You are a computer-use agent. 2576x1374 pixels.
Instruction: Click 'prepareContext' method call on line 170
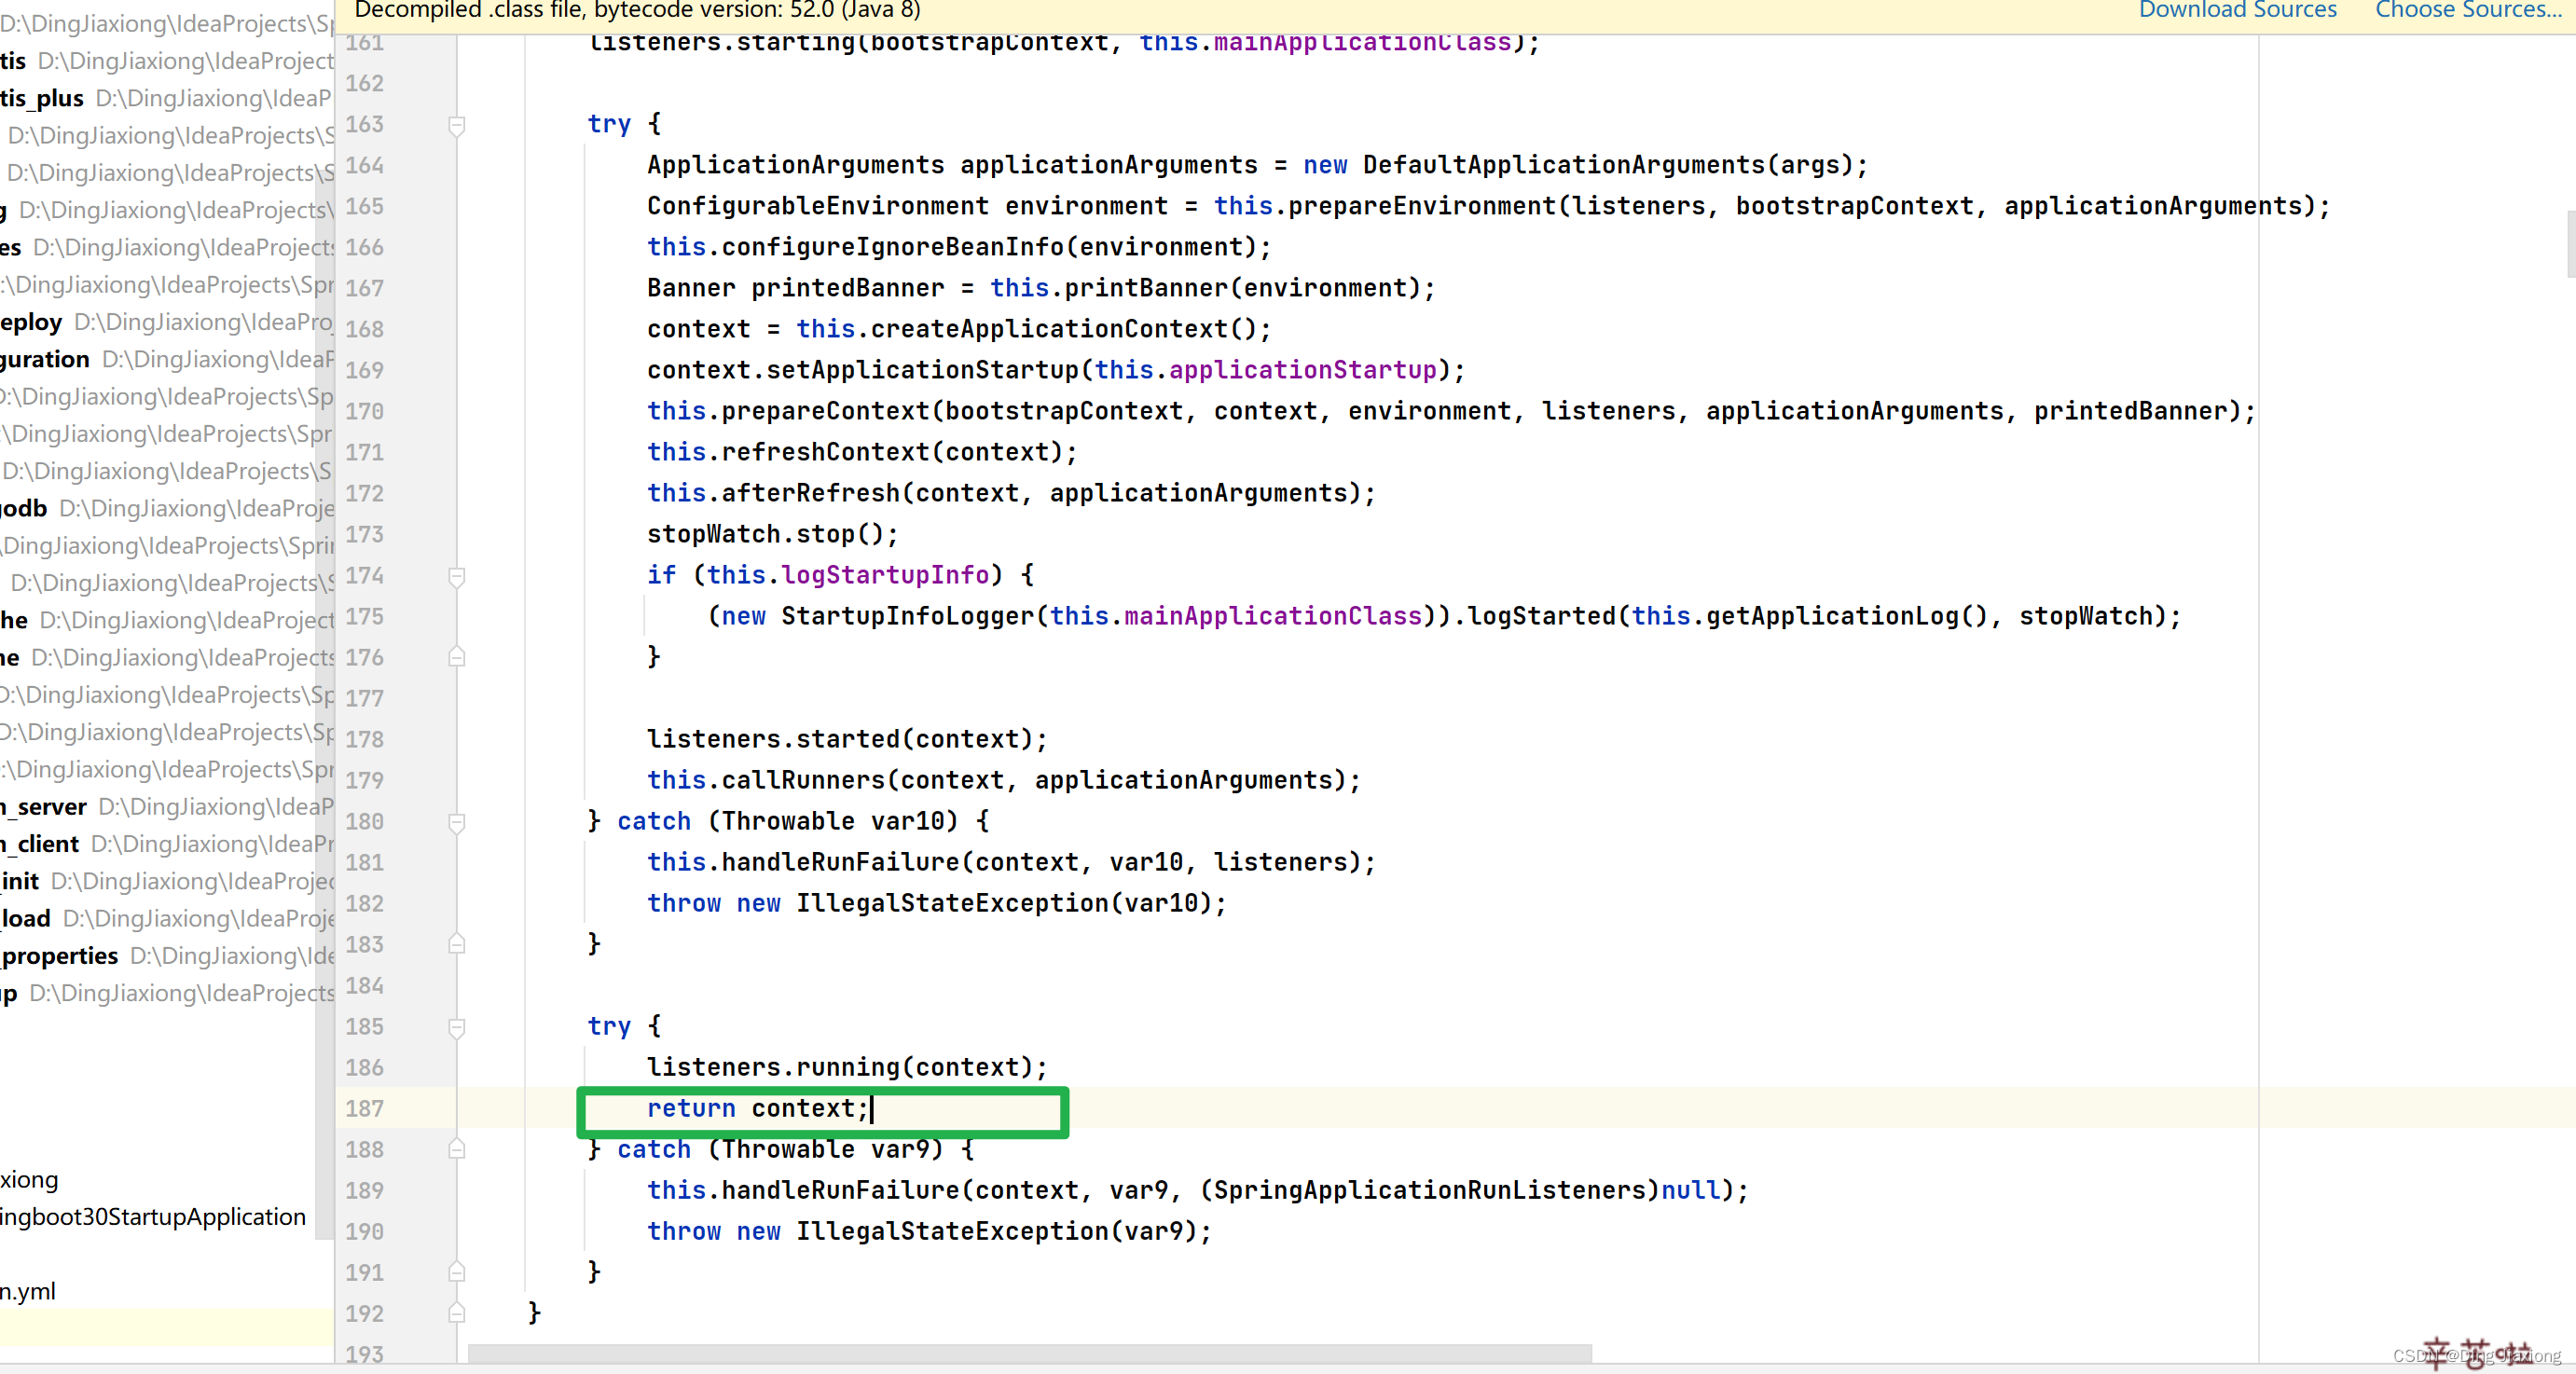(x=825, y=411)
